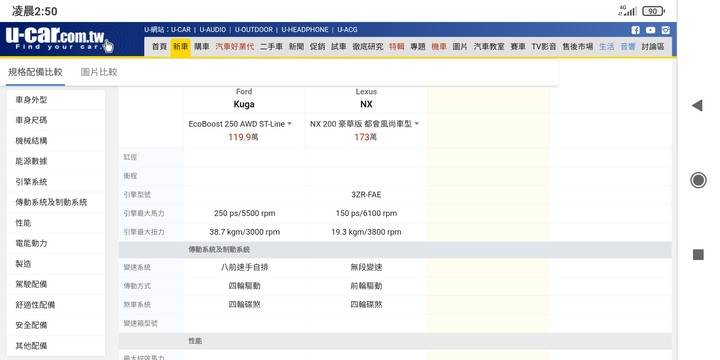Screen dimensions: 720x360
Task: Jump to 機械結構 section in sidebar
Action: (56, 141)
